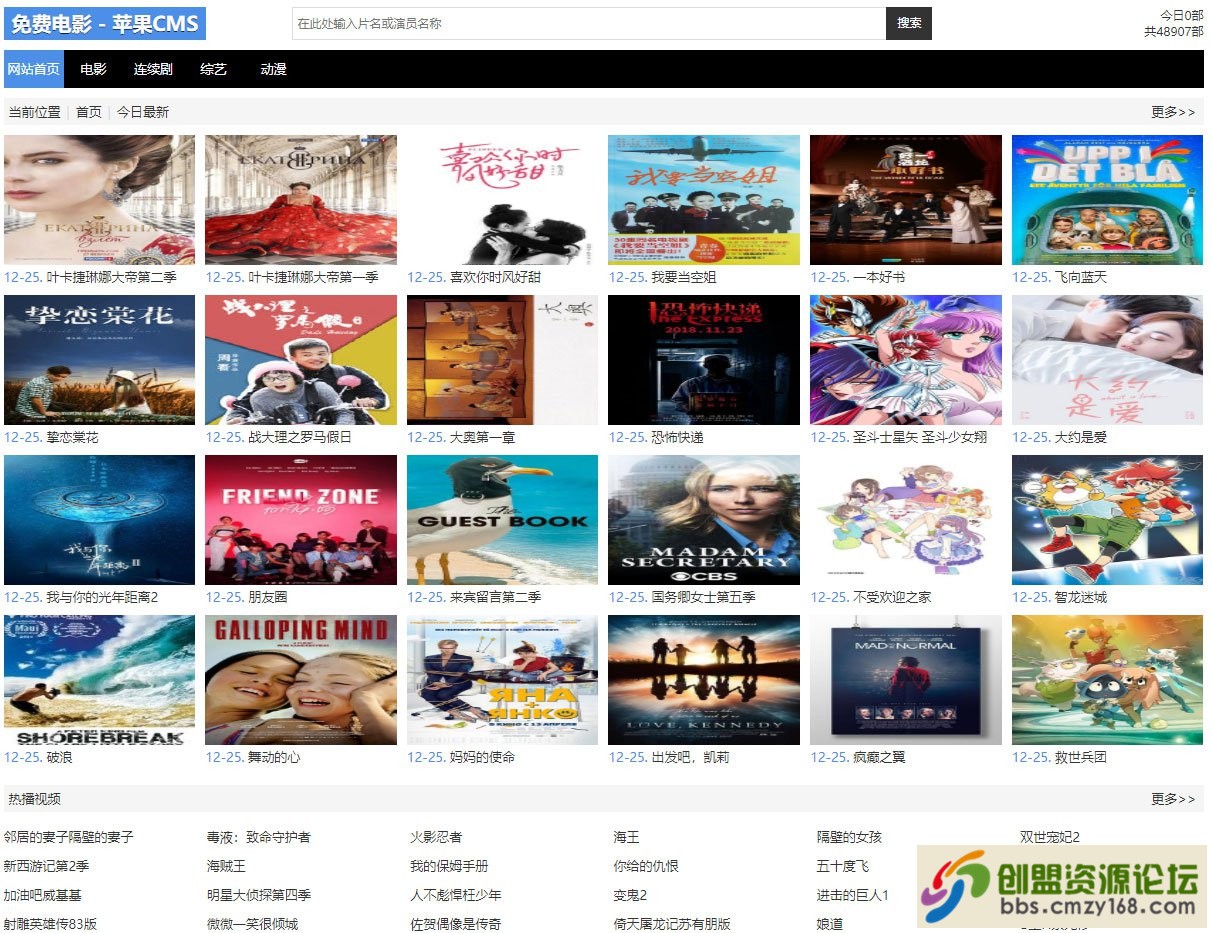
Task: Open poster of 大约是爱
Action: (1107, 360)
